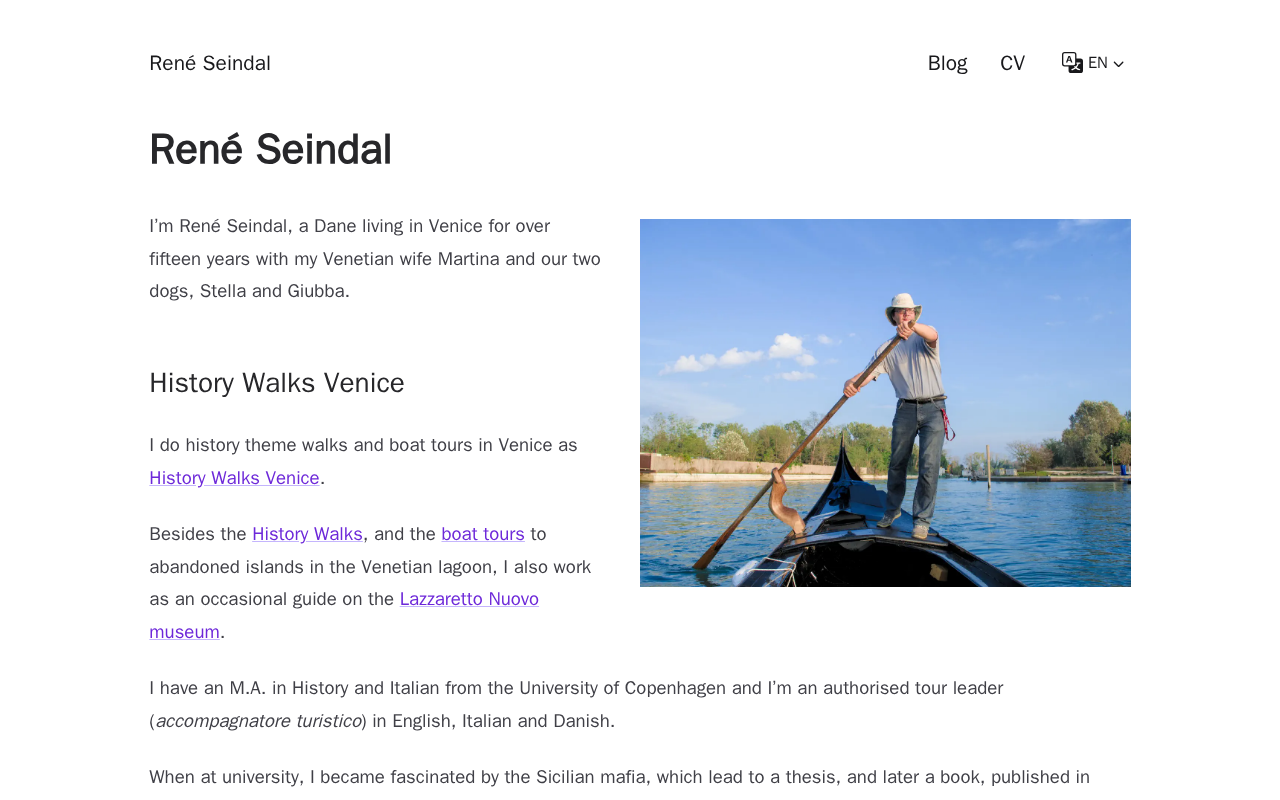Click the translate language icon
Screen dimensions: 1280x800
pyautogui.click(x=1072, y=63)
